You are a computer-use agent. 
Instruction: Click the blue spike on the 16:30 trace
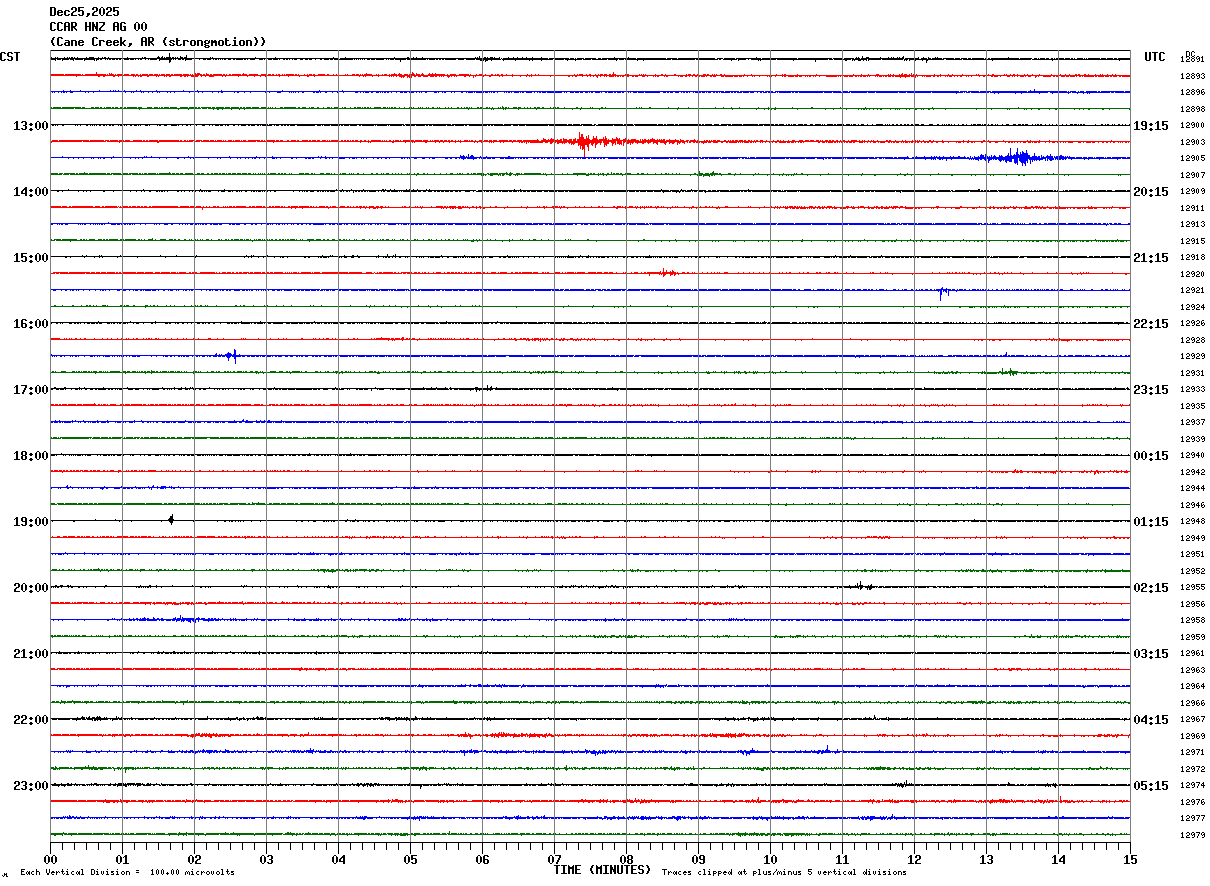pos(232,355)
